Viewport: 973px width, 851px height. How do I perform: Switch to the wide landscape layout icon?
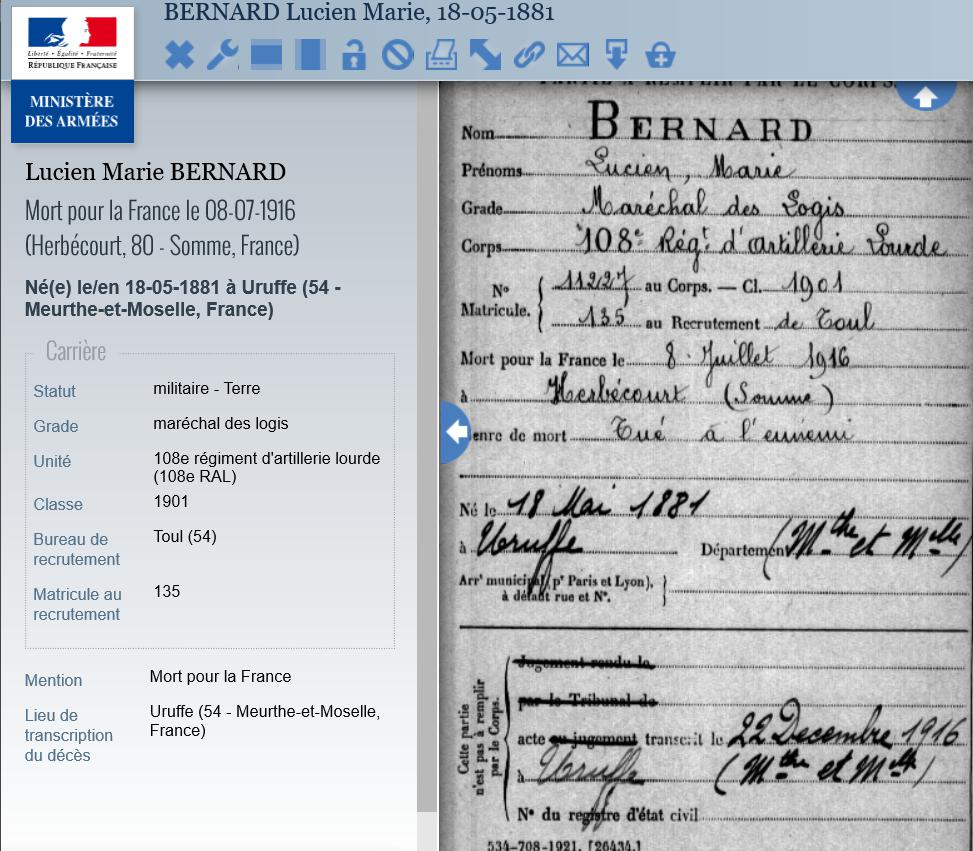click(267, 55)
